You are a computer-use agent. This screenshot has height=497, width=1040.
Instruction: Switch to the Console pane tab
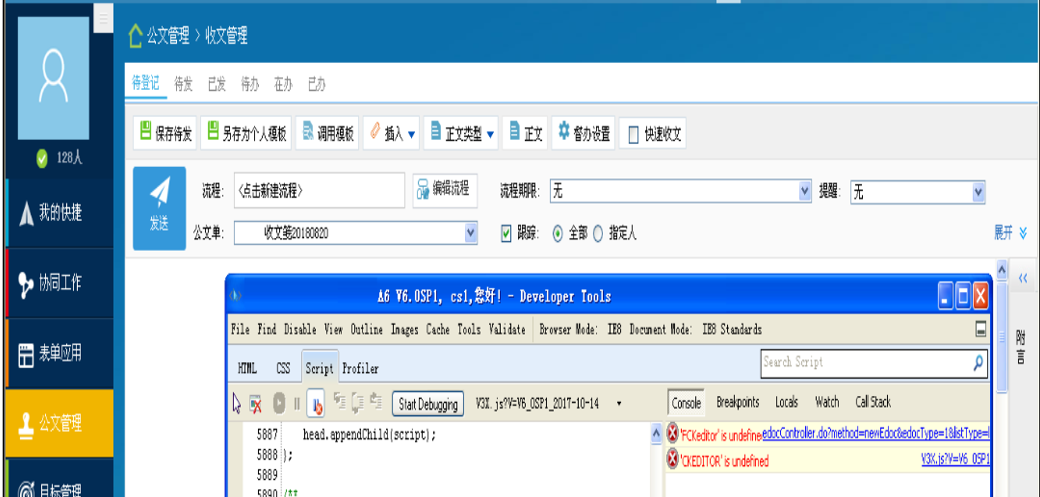click(x=686, y=403)
